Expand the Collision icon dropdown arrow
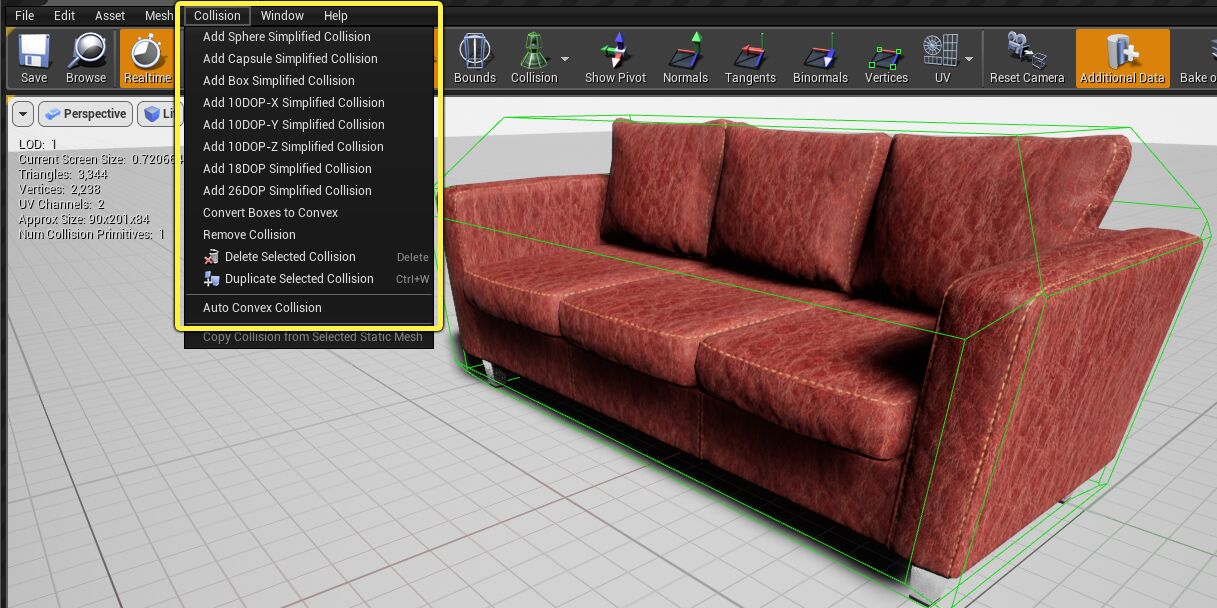Image resolution: width=1217 pixels, height=608 pixels. tap(564, 57)
